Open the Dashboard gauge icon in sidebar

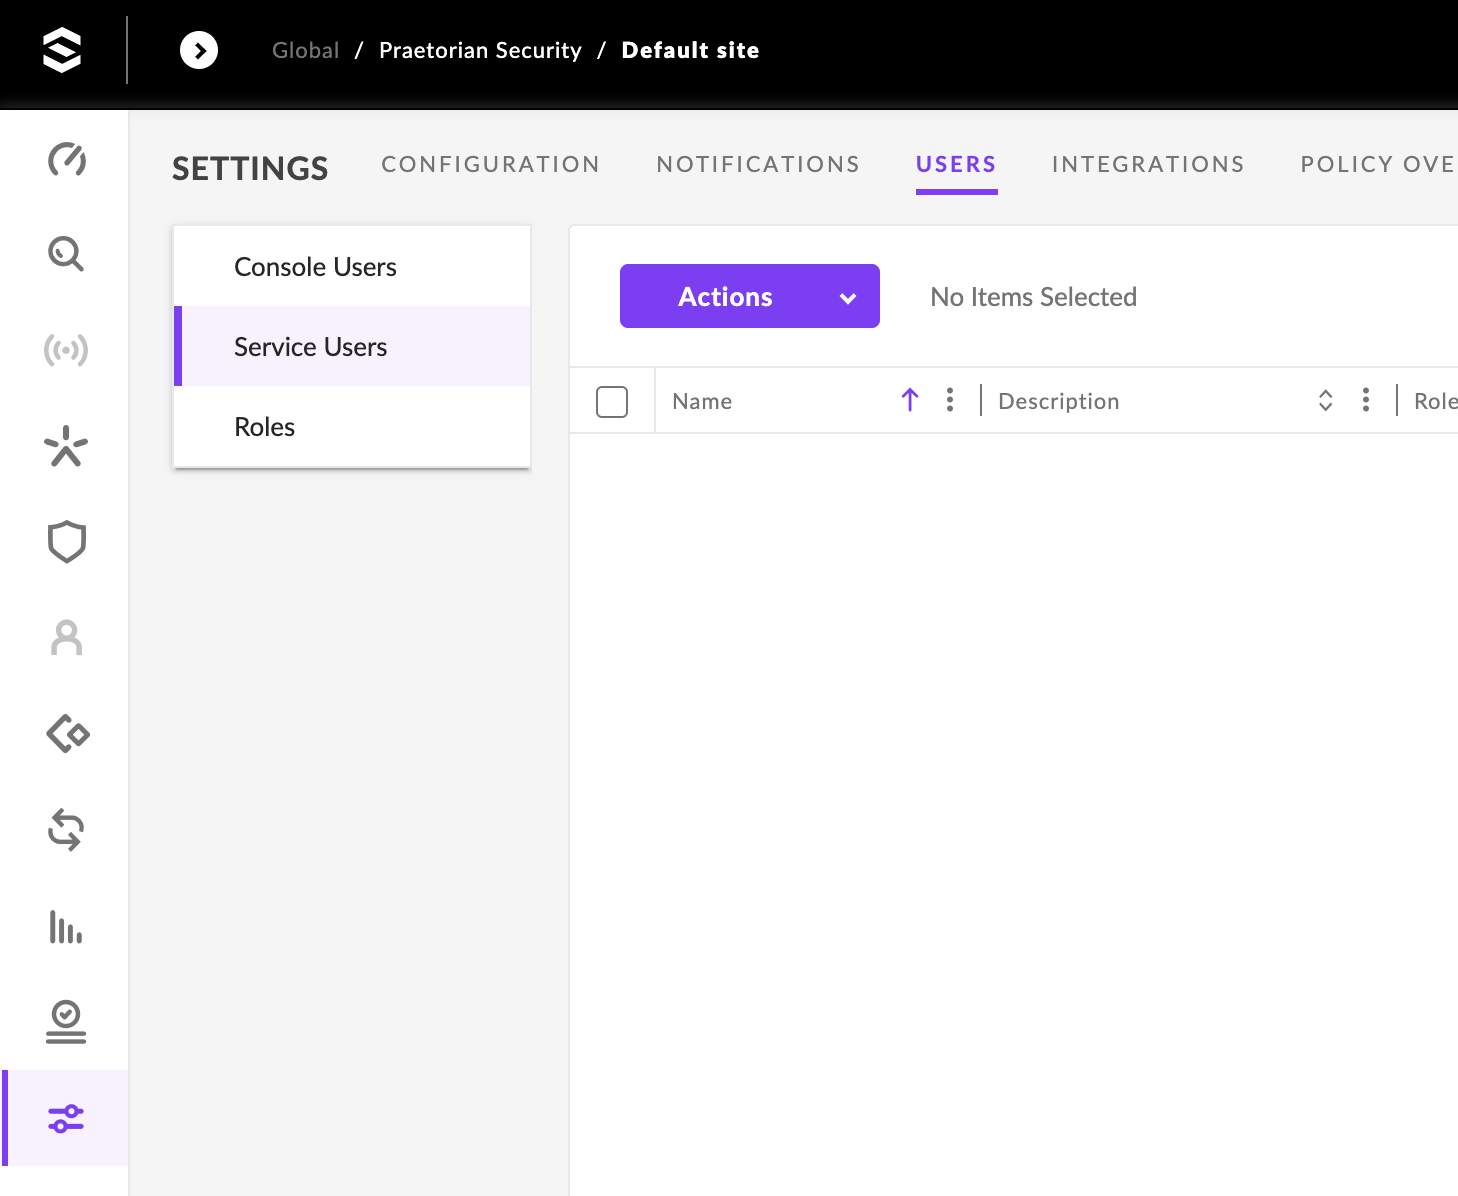(x=67, y=159)
